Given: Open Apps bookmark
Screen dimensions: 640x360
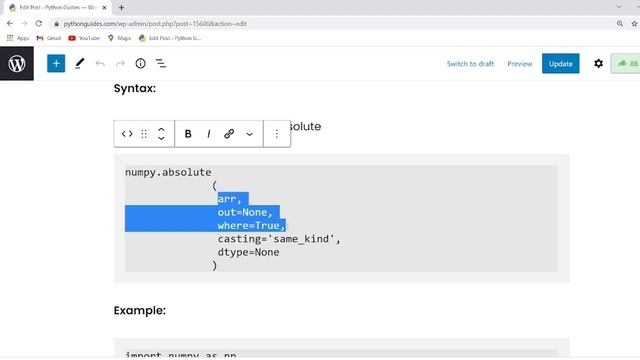Looking at the screenshot, I should 18,38.
